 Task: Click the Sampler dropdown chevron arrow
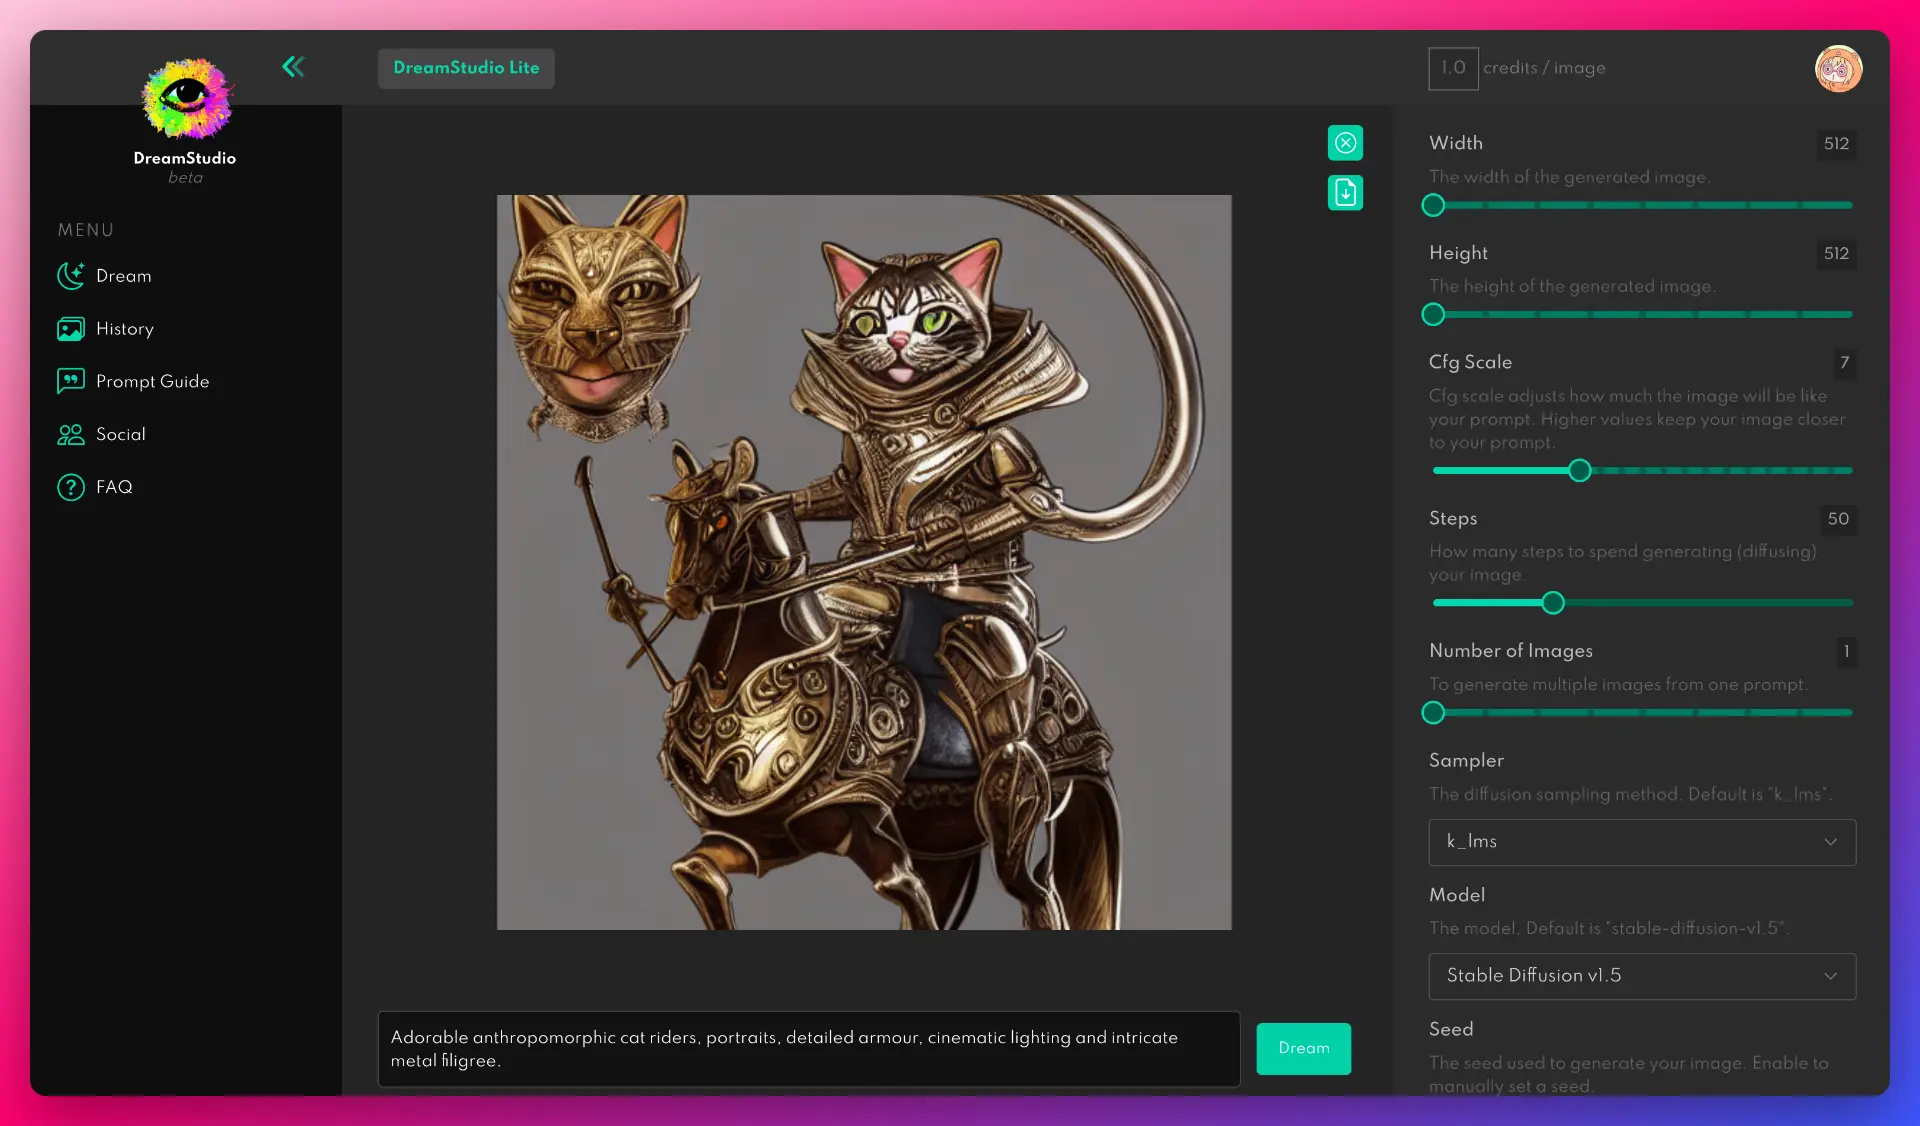coord(1830,842)
